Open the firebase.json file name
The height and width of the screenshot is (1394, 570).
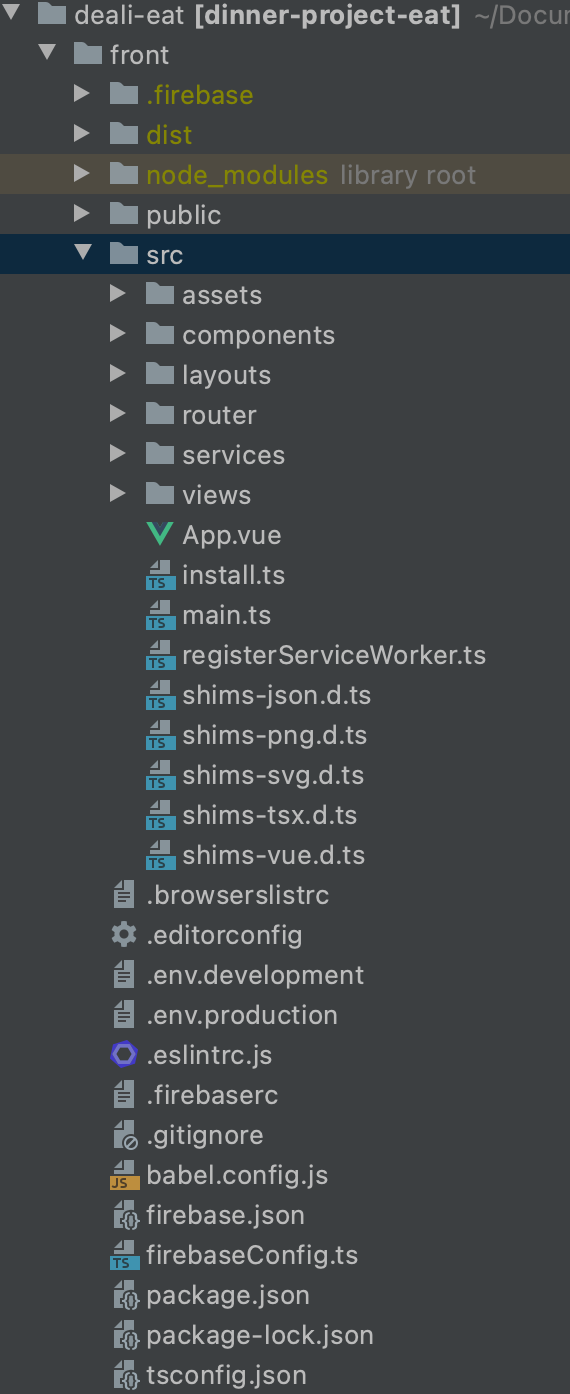point(226,1216)
